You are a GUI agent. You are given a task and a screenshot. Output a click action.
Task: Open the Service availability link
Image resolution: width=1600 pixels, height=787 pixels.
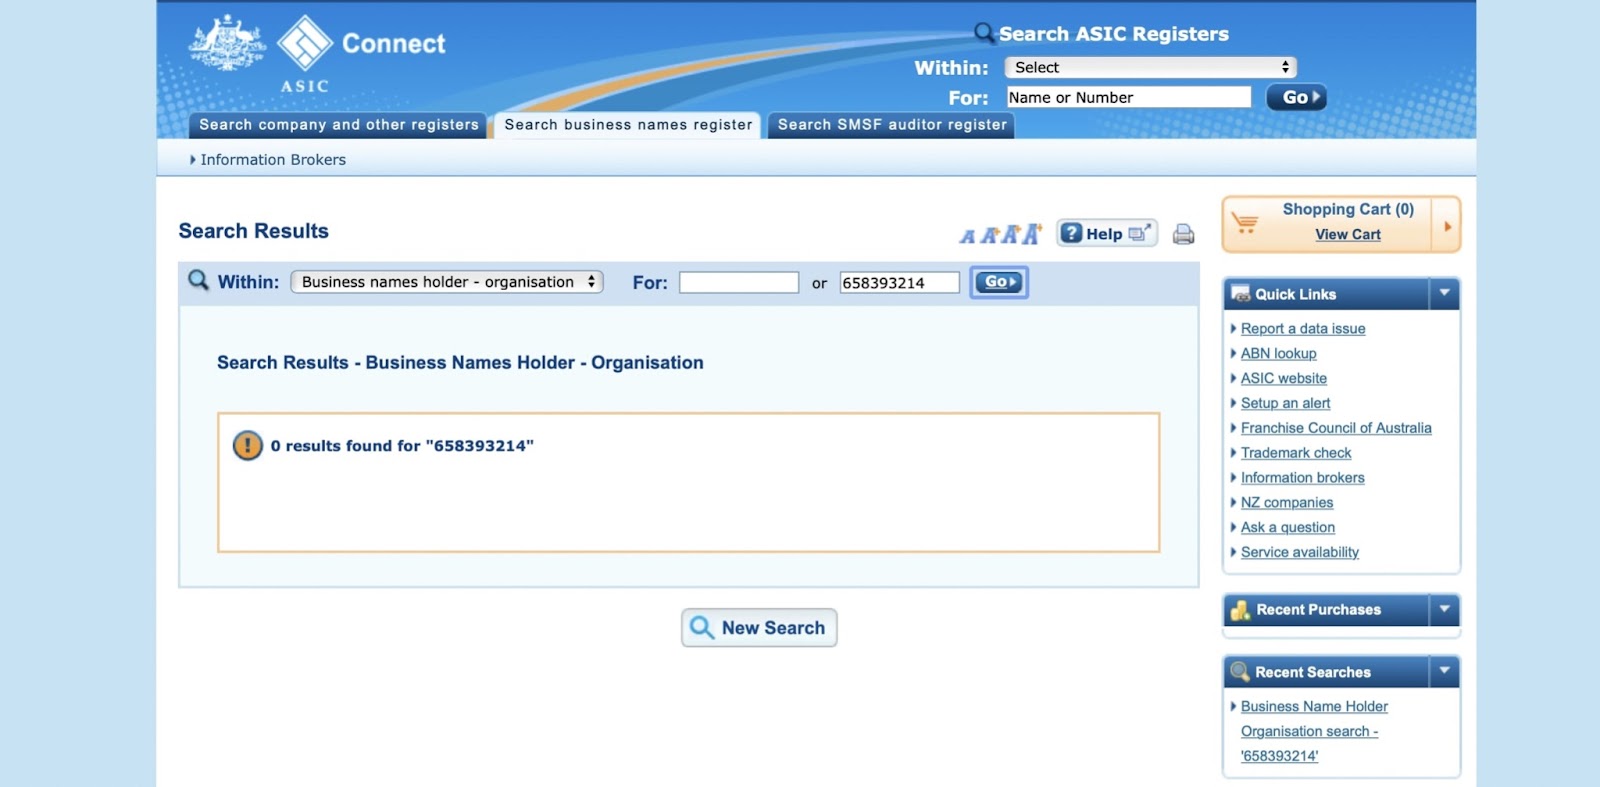coord(1299,552)
